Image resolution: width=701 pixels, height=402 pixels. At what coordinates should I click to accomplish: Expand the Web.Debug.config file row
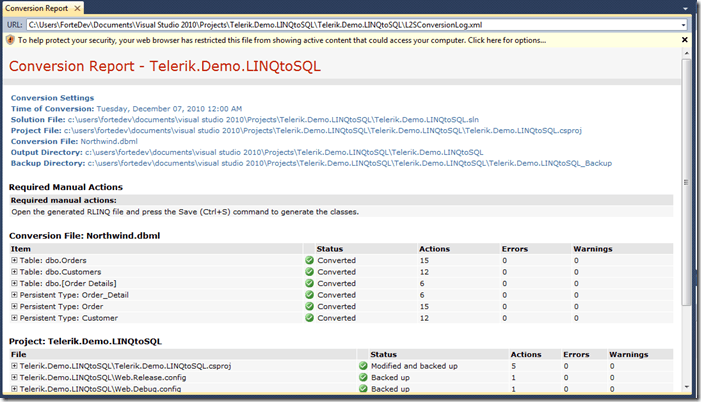click(x=14, y=389)
